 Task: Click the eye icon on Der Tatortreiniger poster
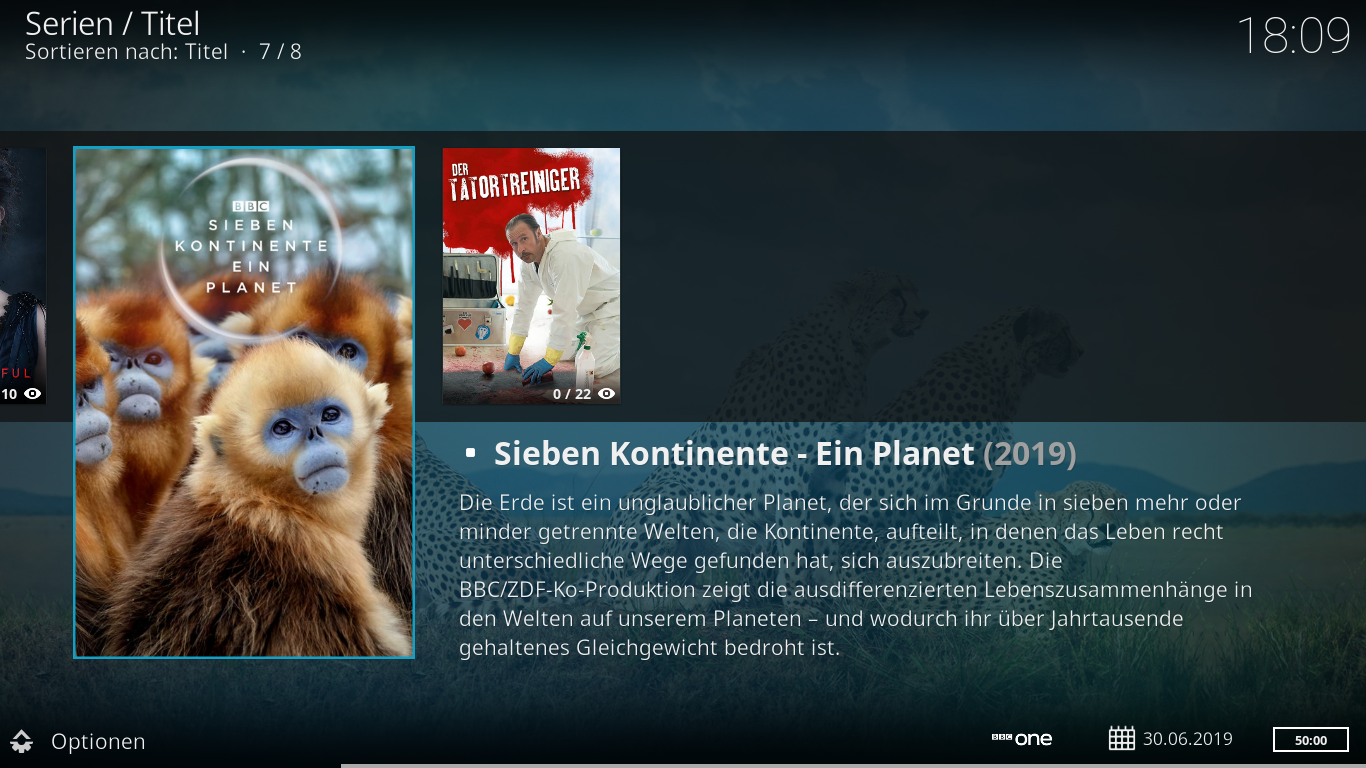pyautogui.click(x=606, y=394)
